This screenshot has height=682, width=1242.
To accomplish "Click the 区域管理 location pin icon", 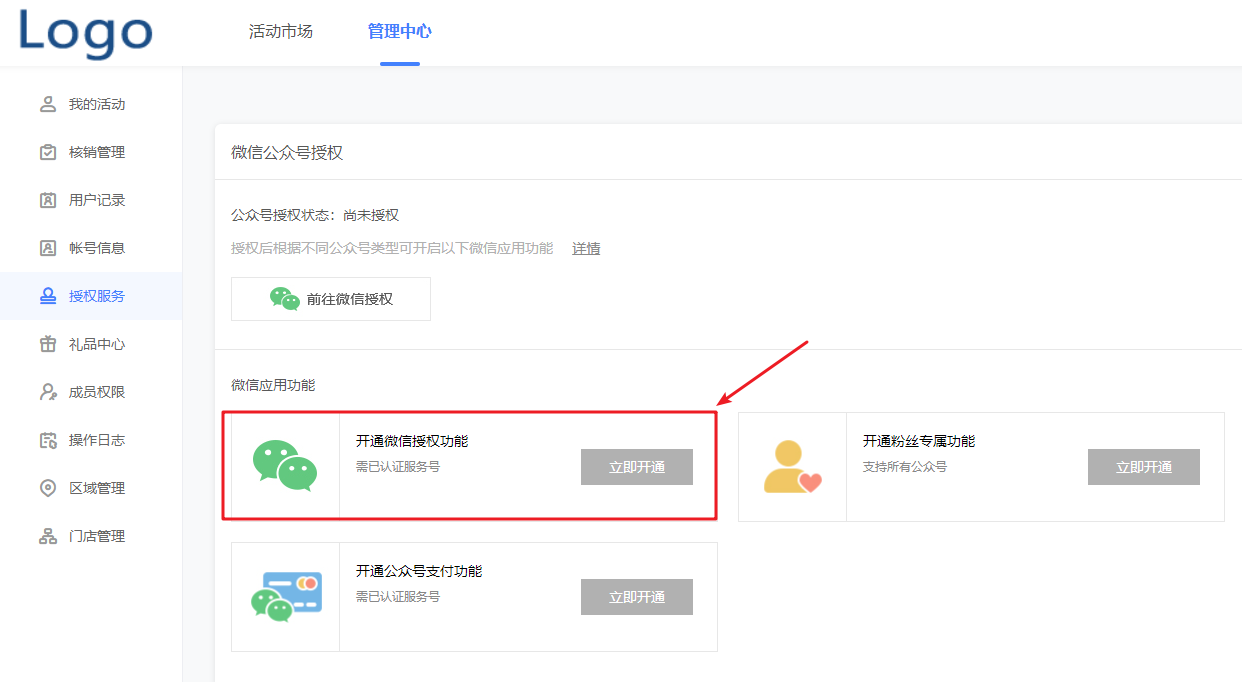I will (48, 488).
